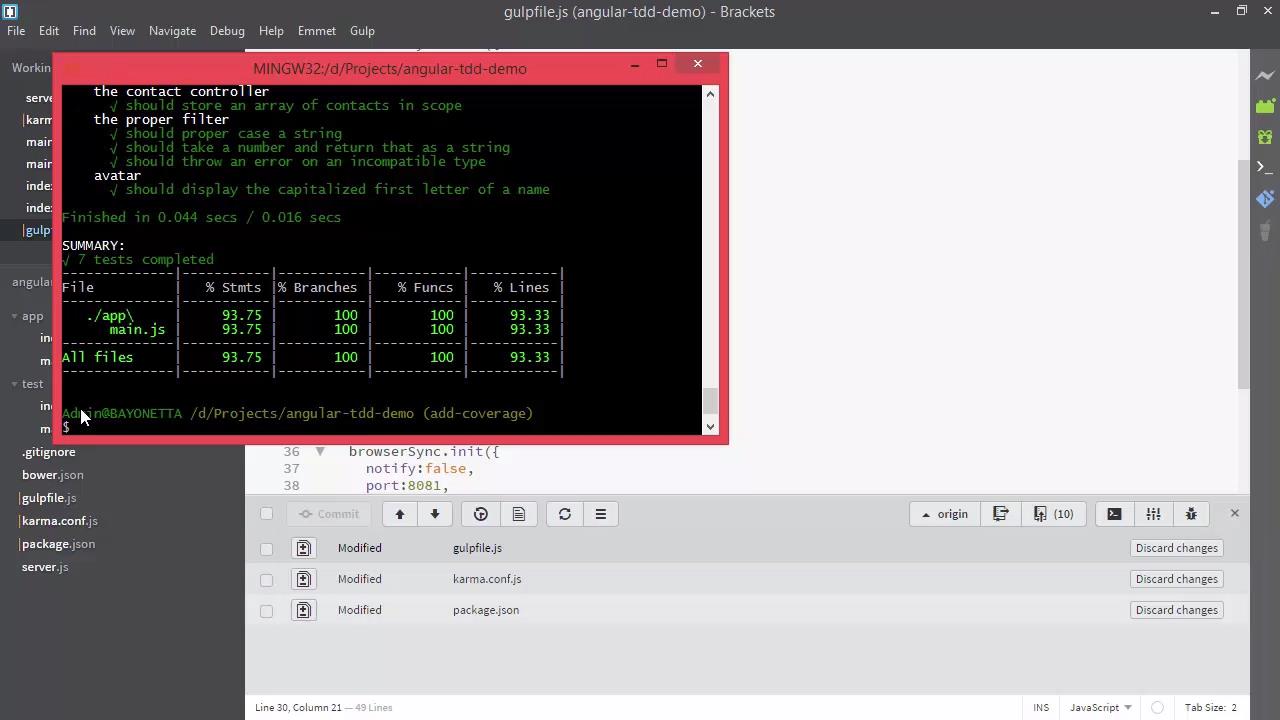Viewport: 1280px width, 720px height.
Task: Check the karma.conf.js staging checkbox
Action: pos(266,579)
